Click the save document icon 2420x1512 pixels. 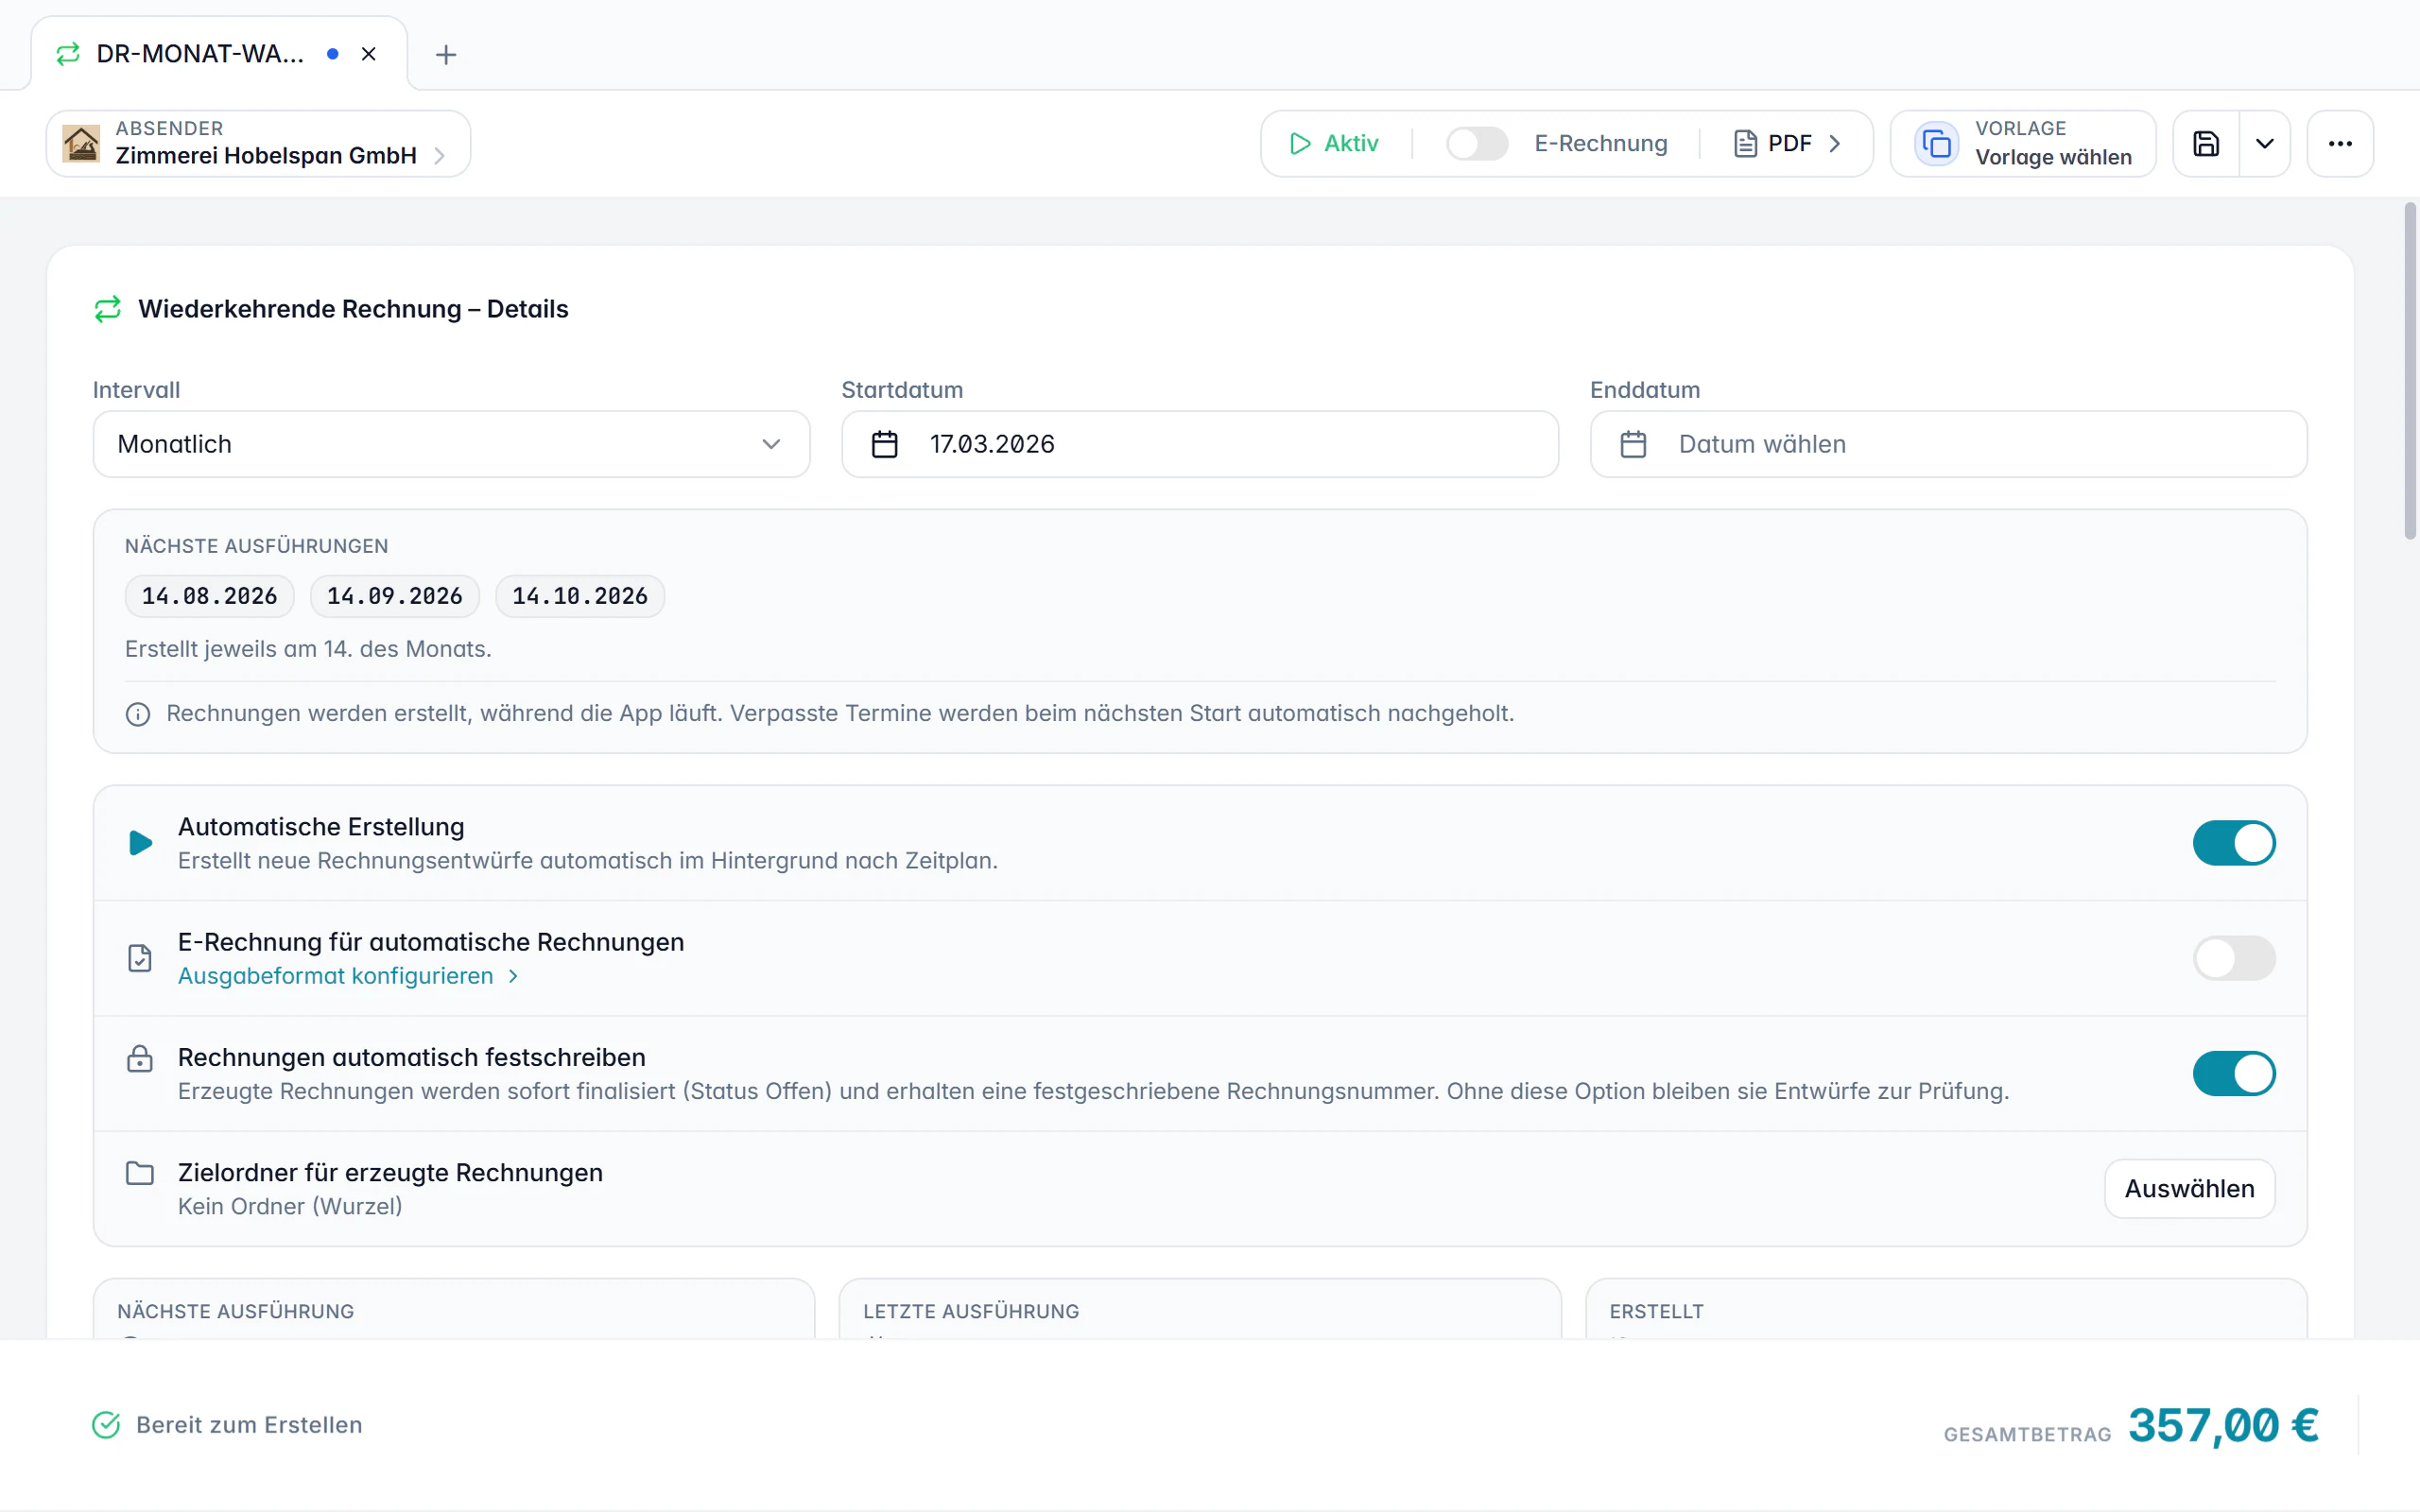coord(2206,144)
